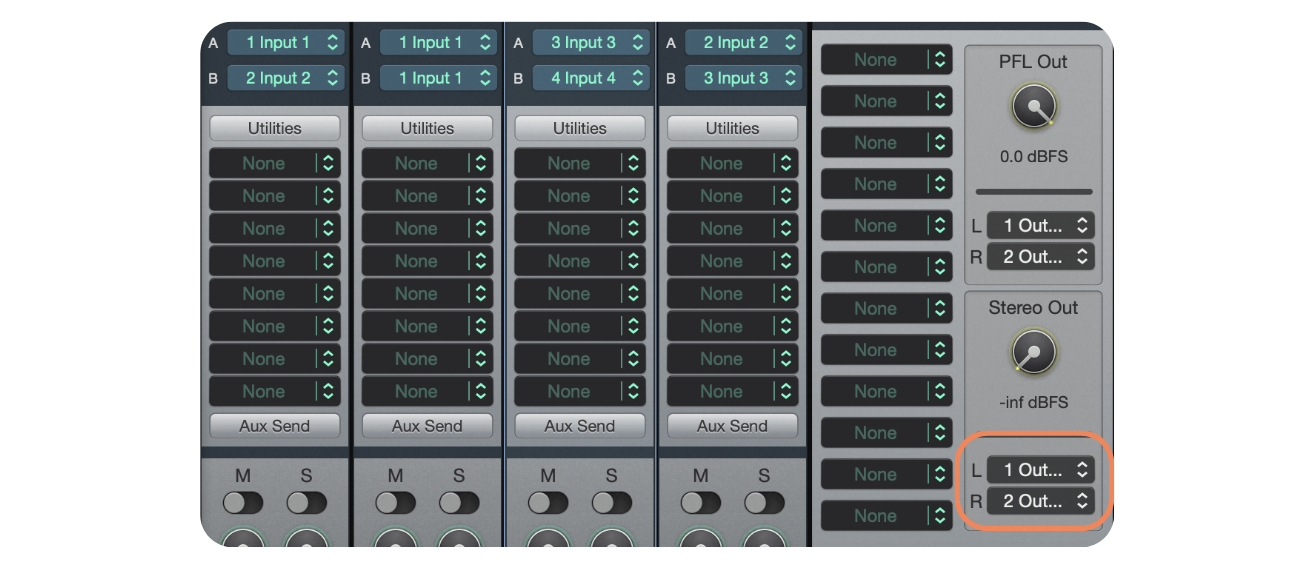Viewport: 1316px width, 570px height.
Task: Open Stereo Out right output dropdown
Action: pyautogui.click(x=1040, y=501)
